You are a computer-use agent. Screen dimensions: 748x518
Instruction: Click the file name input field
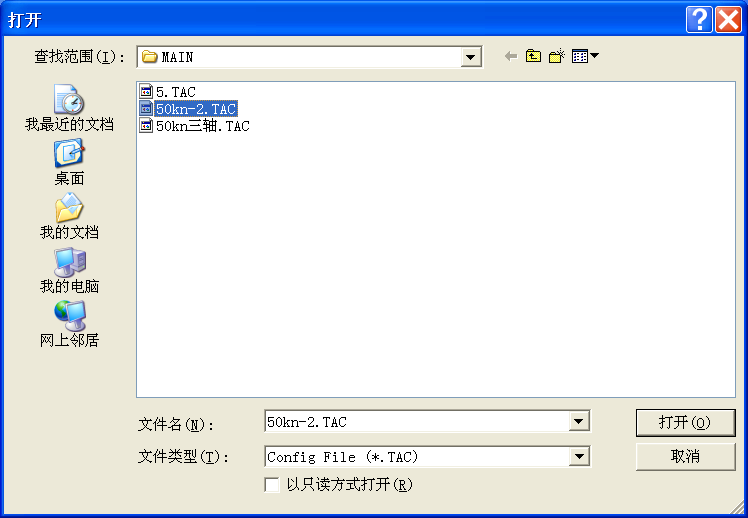pyautogui.click(x=417, y=421)
